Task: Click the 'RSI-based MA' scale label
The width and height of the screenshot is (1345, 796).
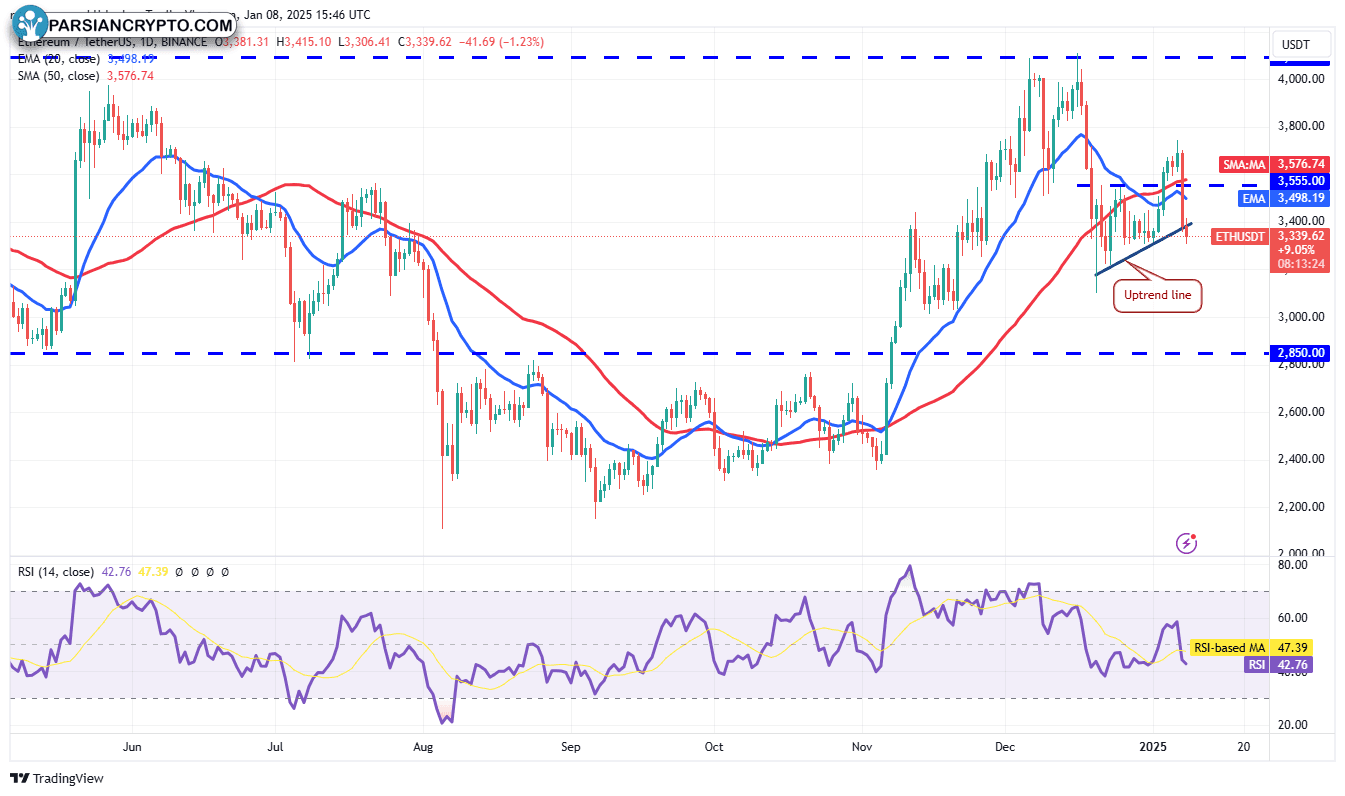Action: point(1230,648)
